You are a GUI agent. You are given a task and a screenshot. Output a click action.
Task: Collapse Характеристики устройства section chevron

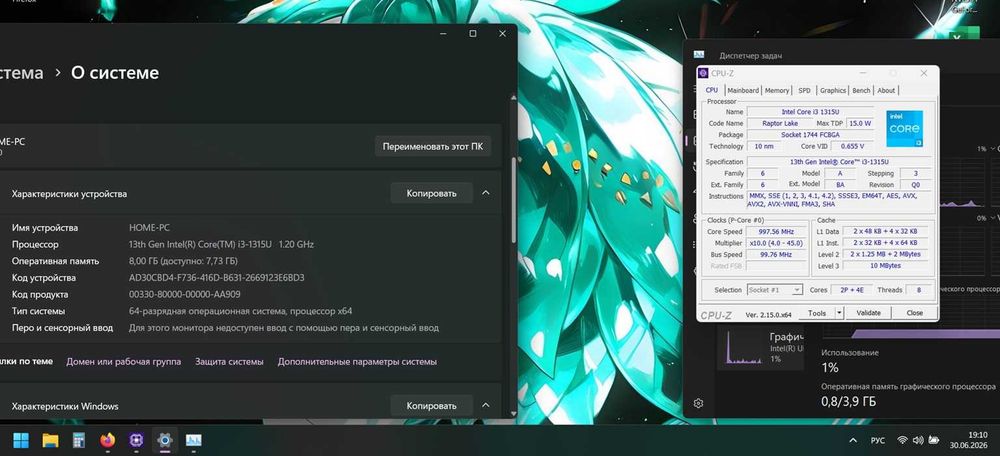click(x=486, y=193)
